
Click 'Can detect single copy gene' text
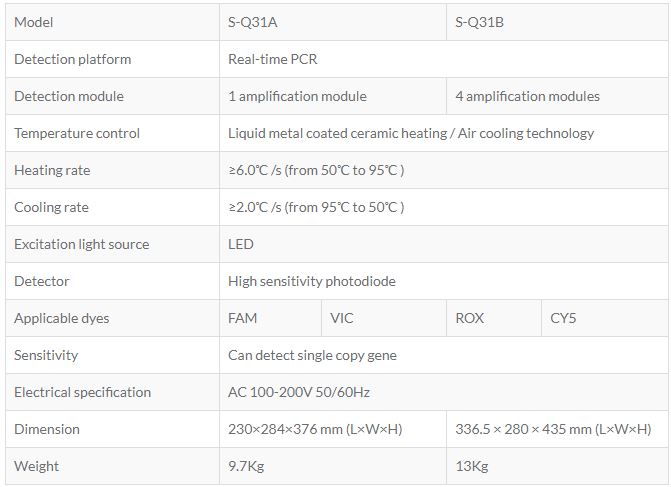pyautogui.click(x=313, y=355)
